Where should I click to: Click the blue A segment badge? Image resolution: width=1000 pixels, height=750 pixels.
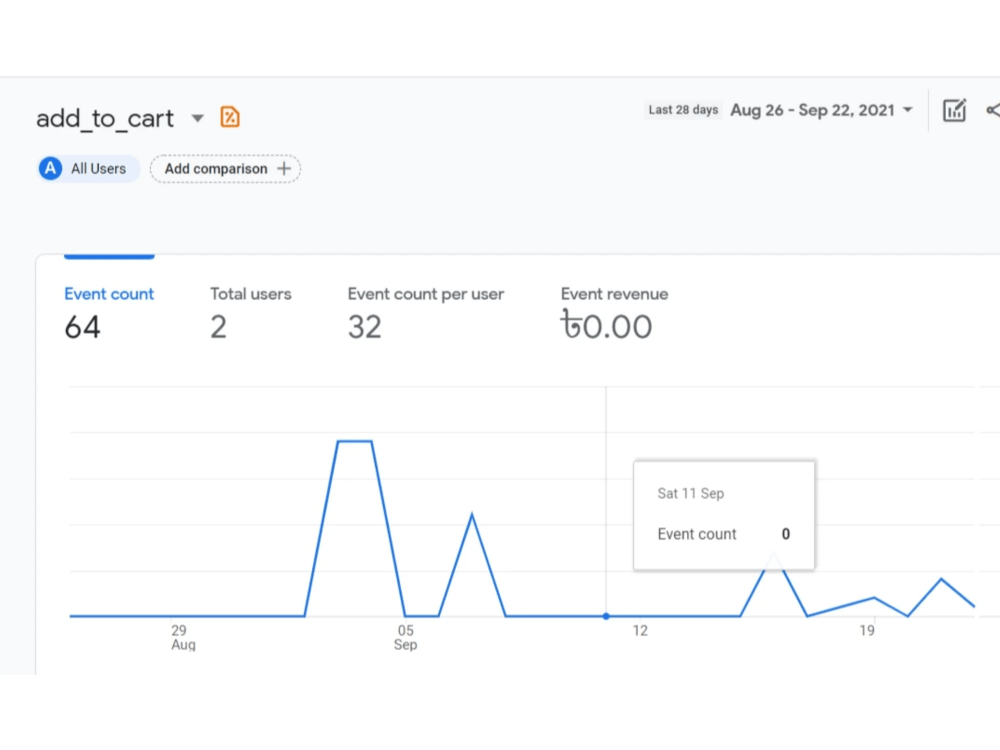(x=50, y=169)
